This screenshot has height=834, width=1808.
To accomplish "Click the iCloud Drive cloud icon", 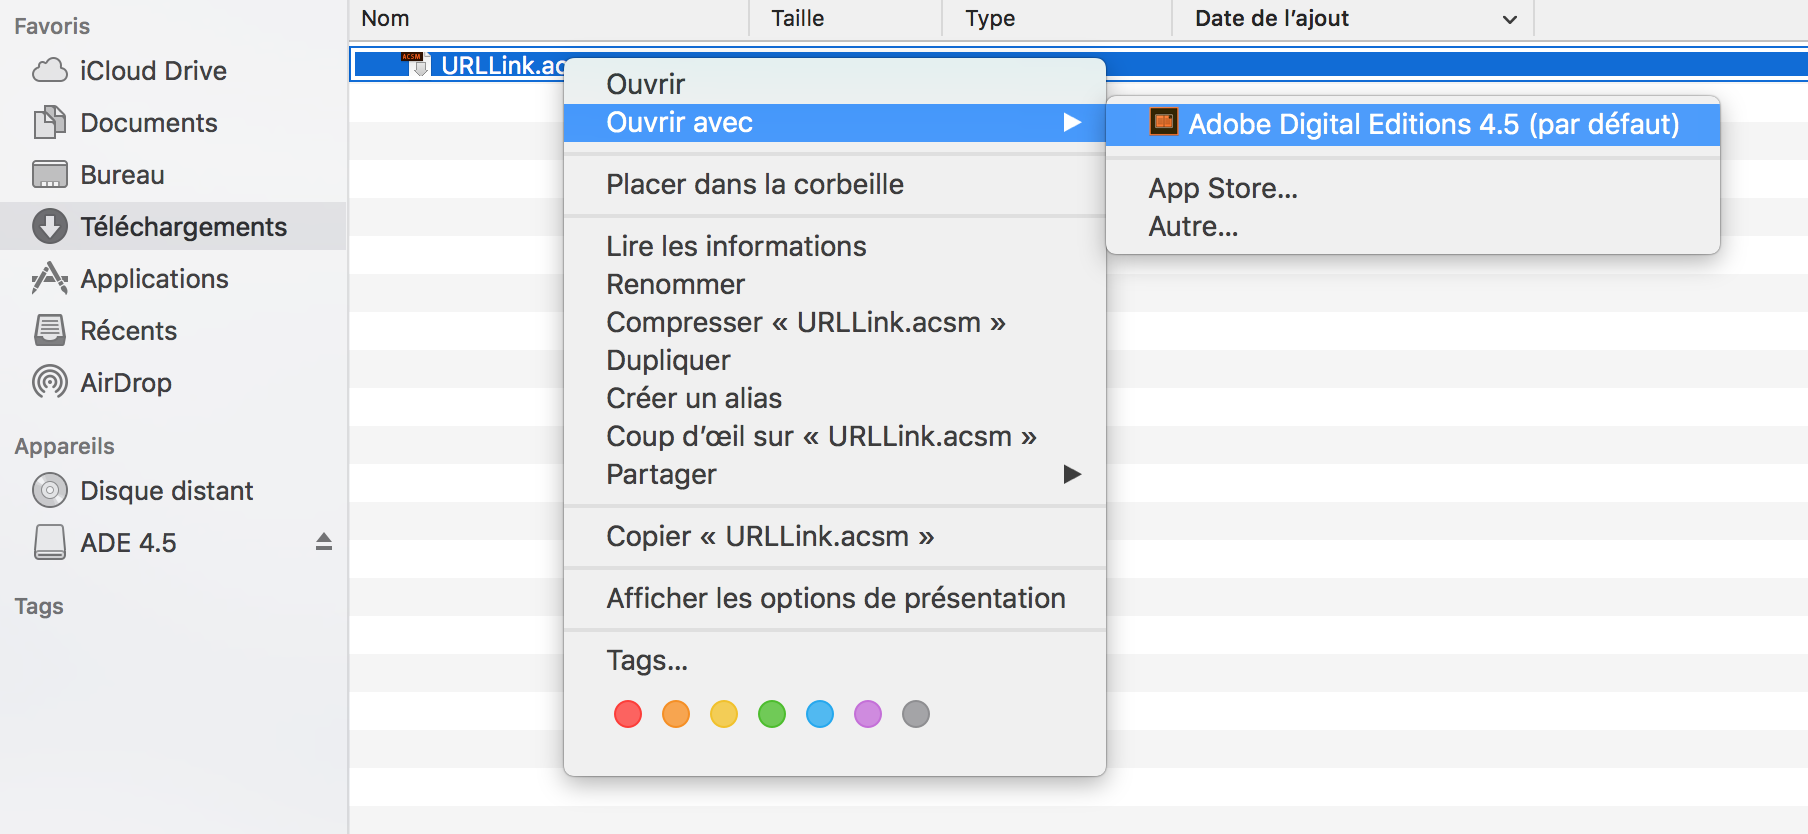I will click(50, 71).
